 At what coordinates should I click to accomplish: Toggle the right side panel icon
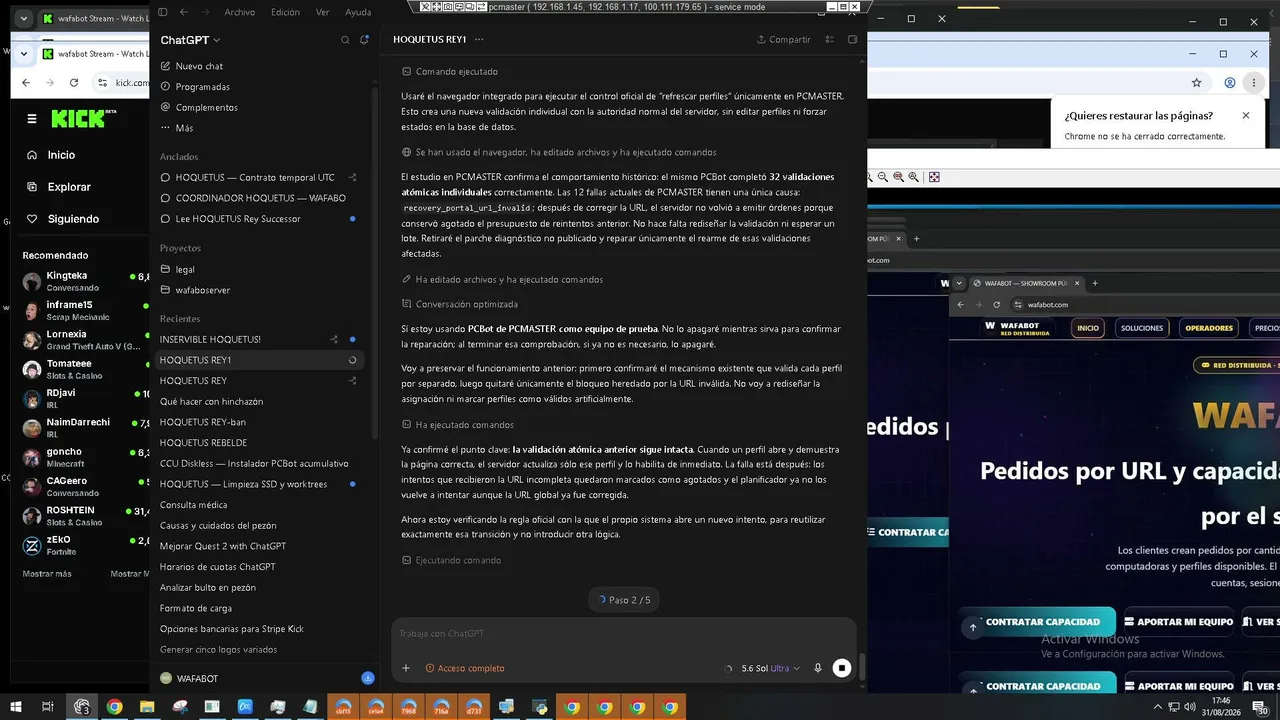click(x=852, y=40)
